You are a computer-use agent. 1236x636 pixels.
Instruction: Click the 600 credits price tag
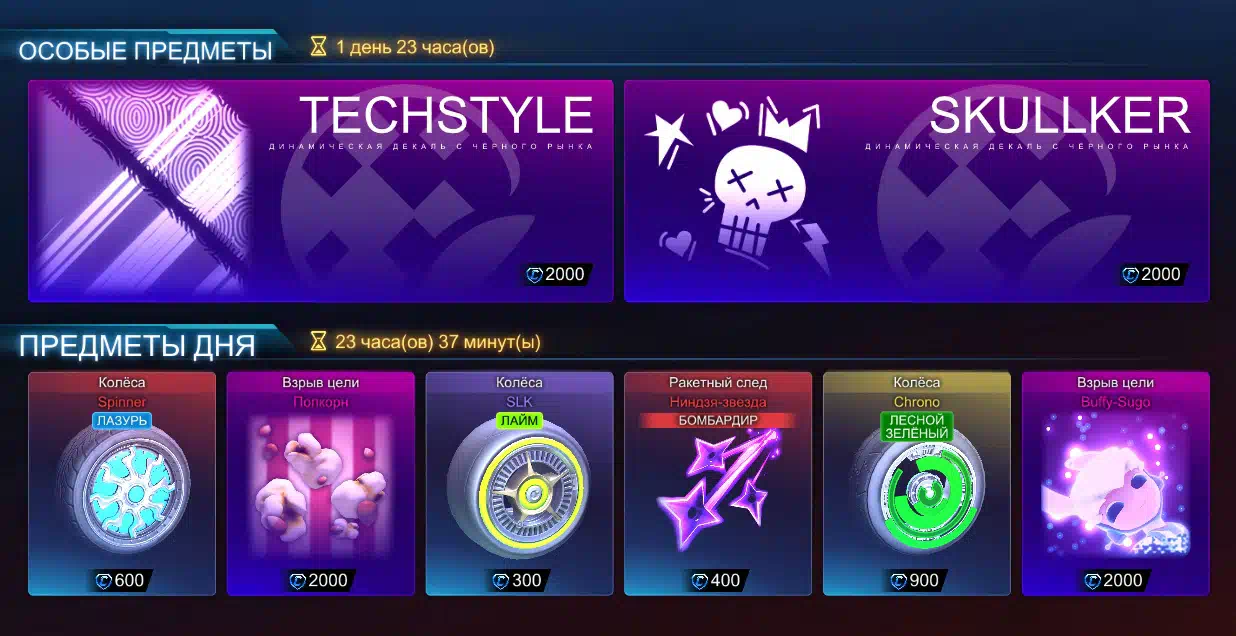[122, 580]
